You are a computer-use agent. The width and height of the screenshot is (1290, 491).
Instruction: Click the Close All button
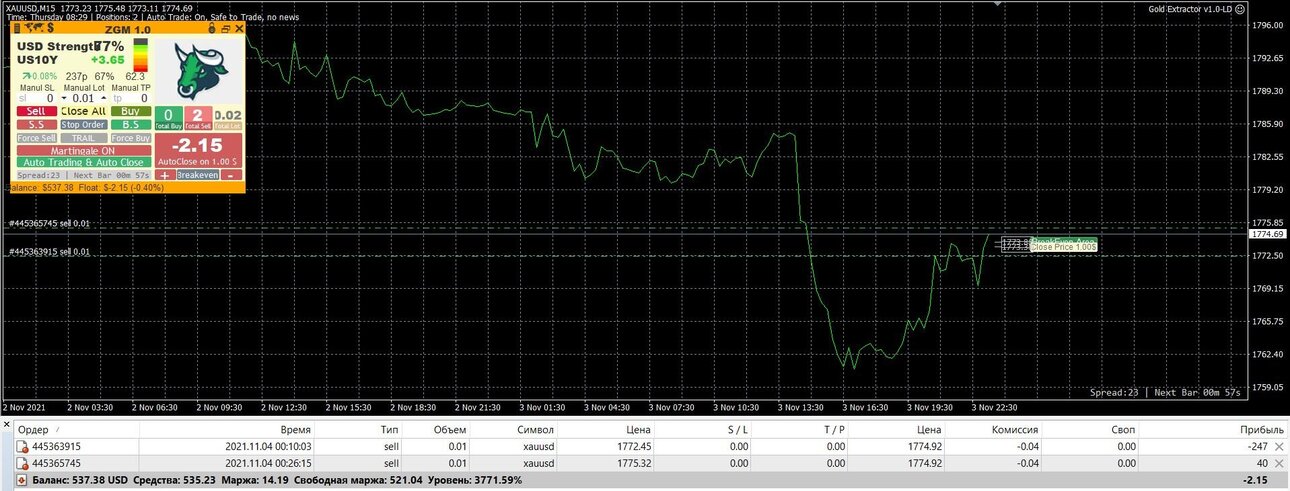pos(83,111)
